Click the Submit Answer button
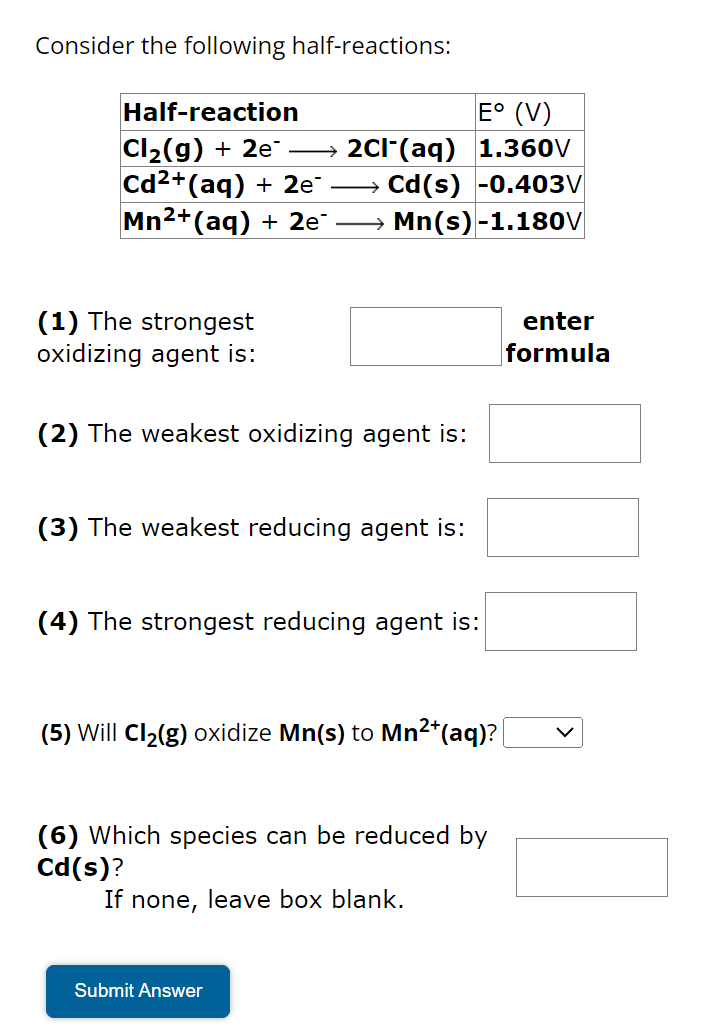The image size is (708, 1036). point(137,991)
